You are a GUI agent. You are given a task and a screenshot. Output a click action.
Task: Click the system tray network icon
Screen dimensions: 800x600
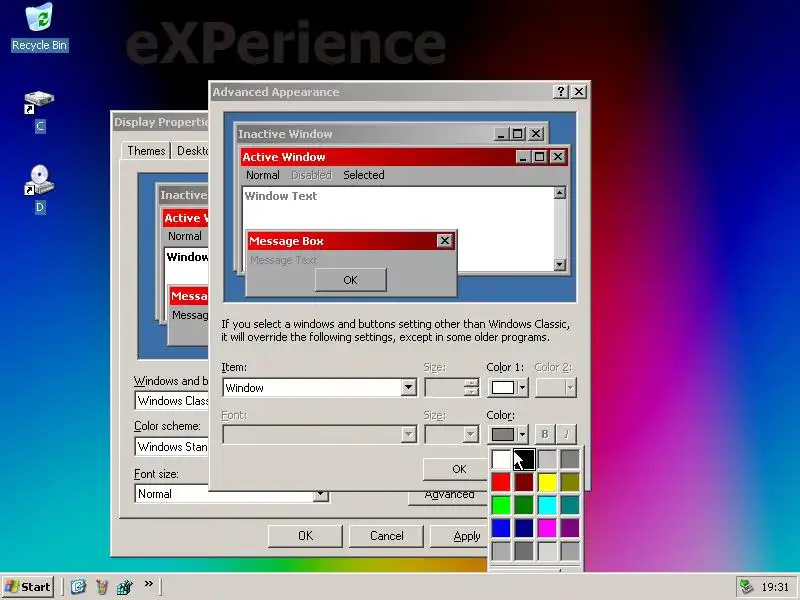coord(746,587)
